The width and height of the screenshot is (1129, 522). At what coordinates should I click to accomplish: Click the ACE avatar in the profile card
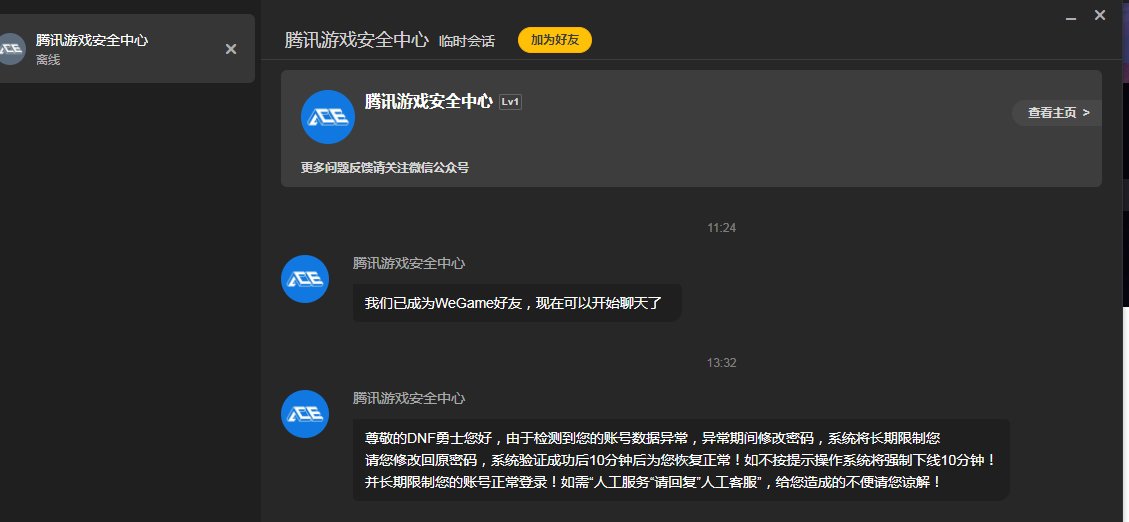pos(328,116)
